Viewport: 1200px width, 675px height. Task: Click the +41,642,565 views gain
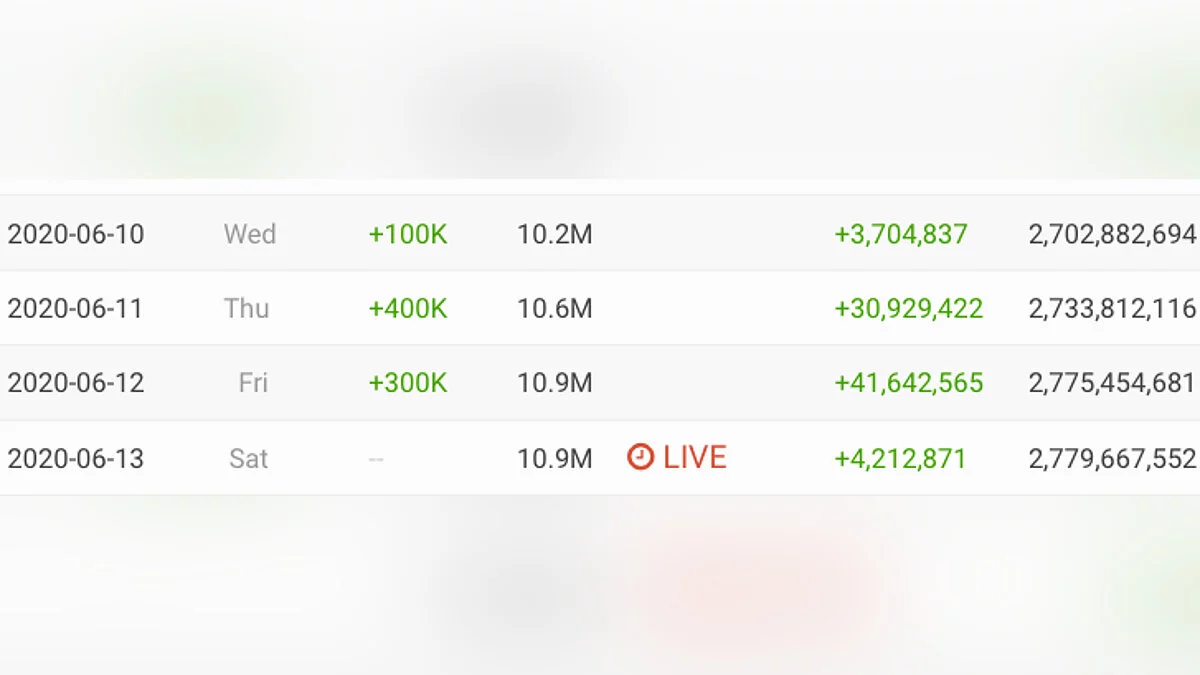(x=909, y=383)
